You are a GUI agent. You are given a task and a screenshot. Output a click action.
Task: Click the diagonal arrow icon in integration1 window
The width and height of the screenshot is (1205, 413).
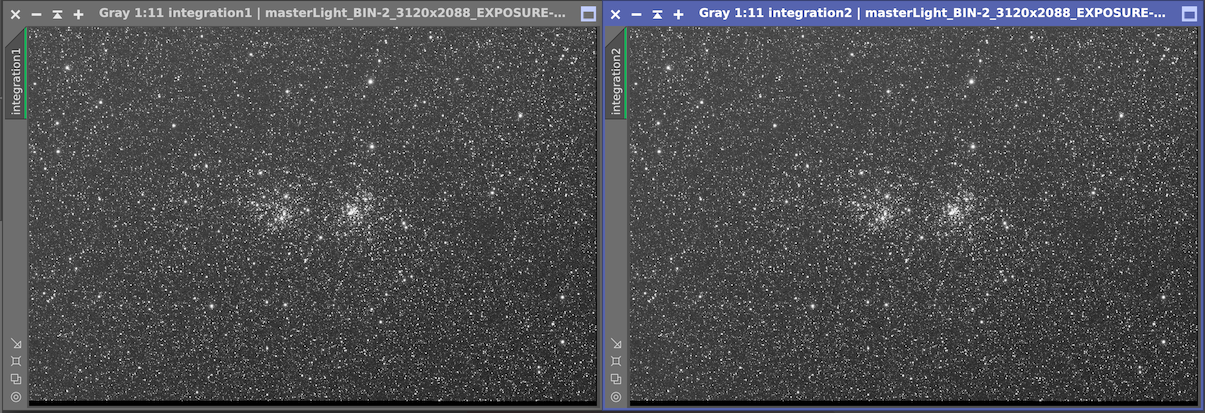15,343
